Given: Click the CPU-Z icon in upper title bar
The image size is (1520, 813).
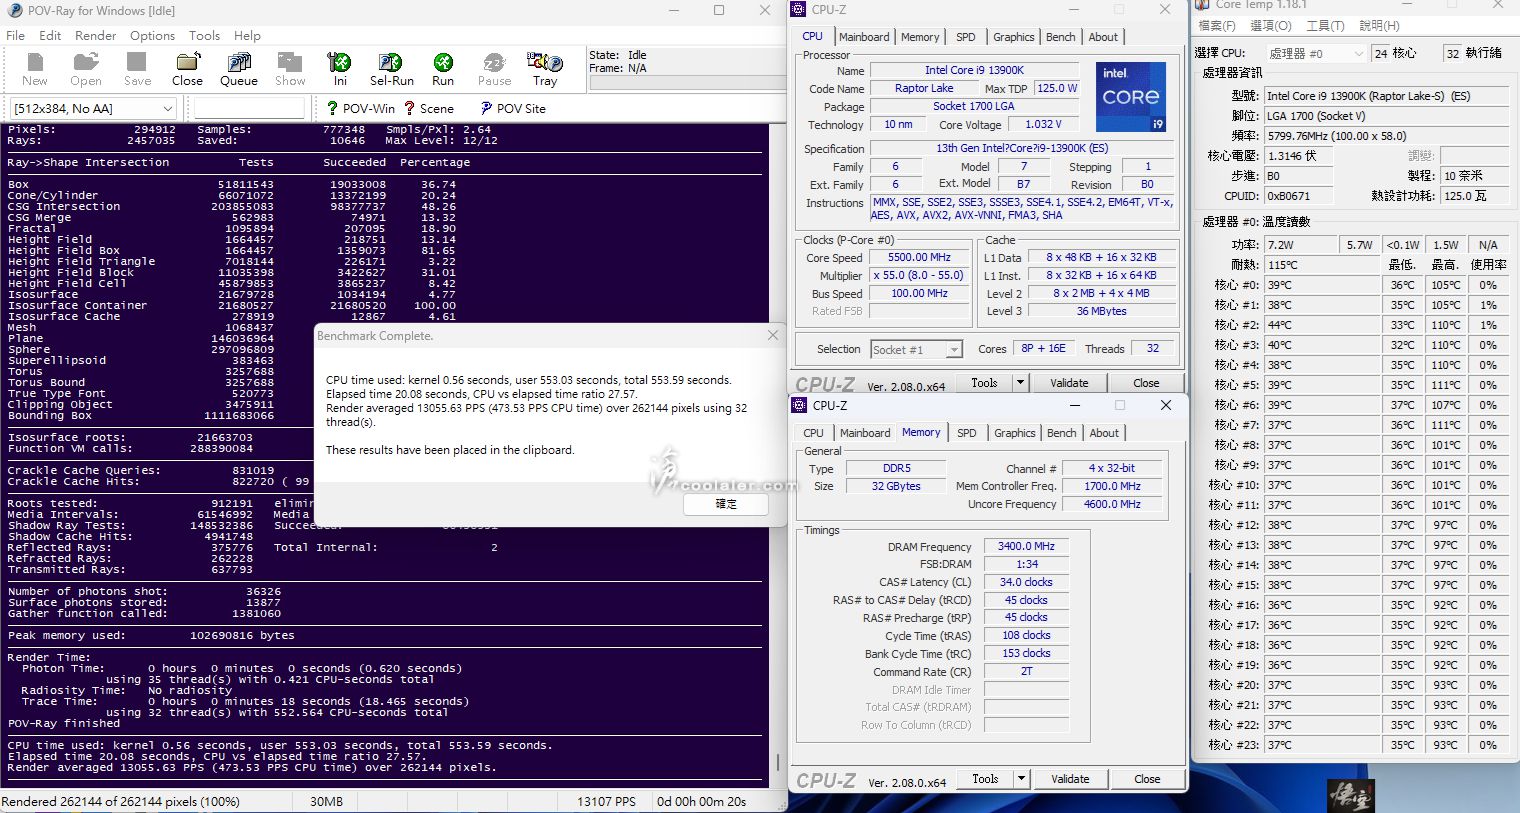Looking at the screenshot, I should [798, 9].
